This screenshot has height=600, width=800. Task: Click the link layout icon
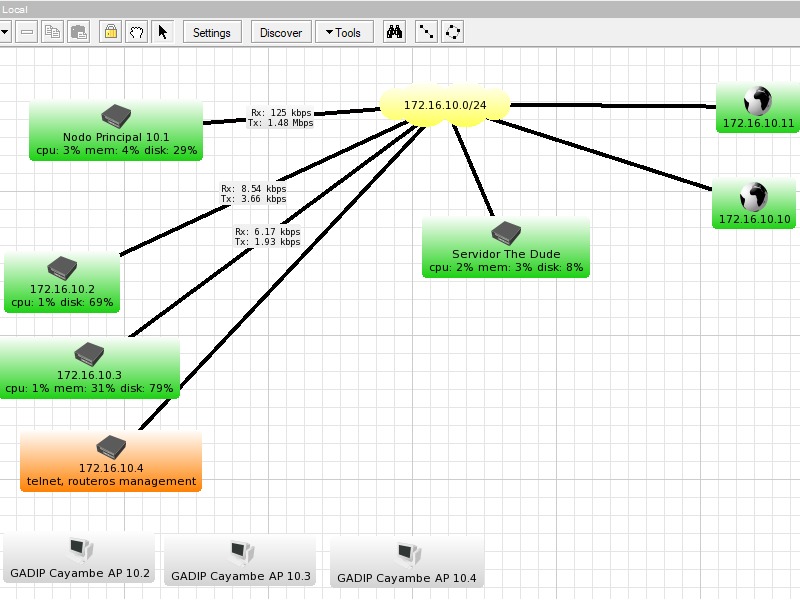(426, 32)
